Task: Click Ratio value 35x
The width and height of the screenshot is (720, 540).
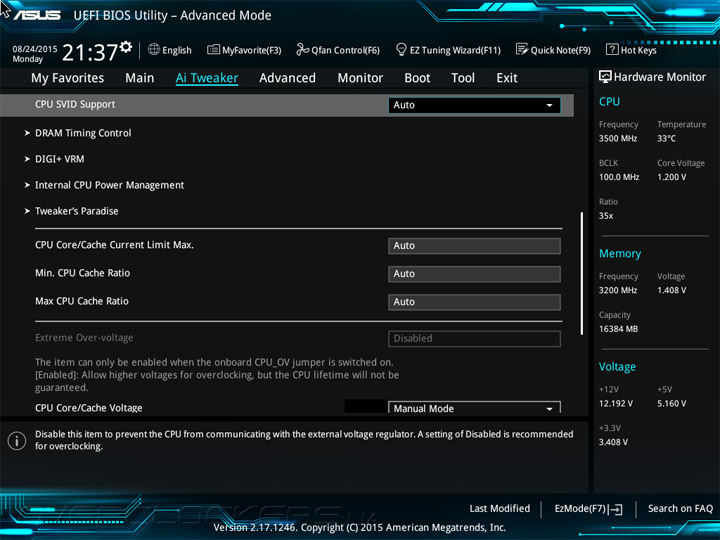Action: click(606, 215)
